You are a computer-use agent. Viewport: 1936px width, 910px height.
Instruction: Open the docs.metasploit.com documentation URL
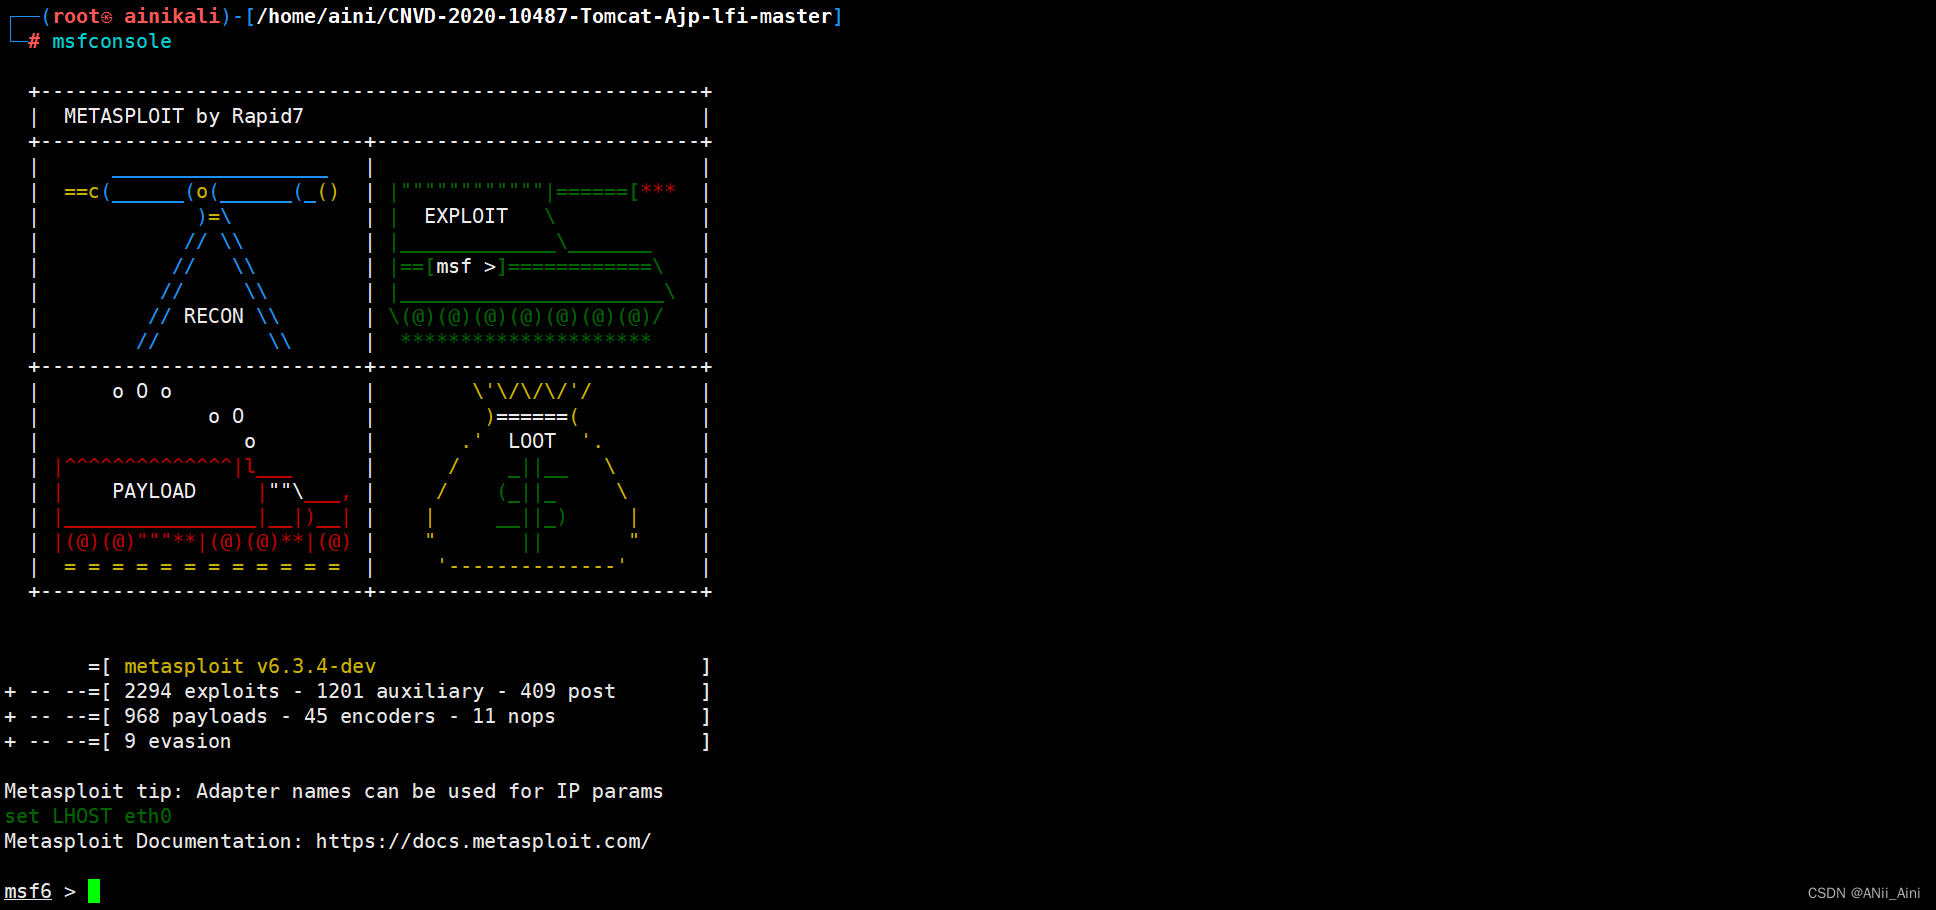pos(484,841)
